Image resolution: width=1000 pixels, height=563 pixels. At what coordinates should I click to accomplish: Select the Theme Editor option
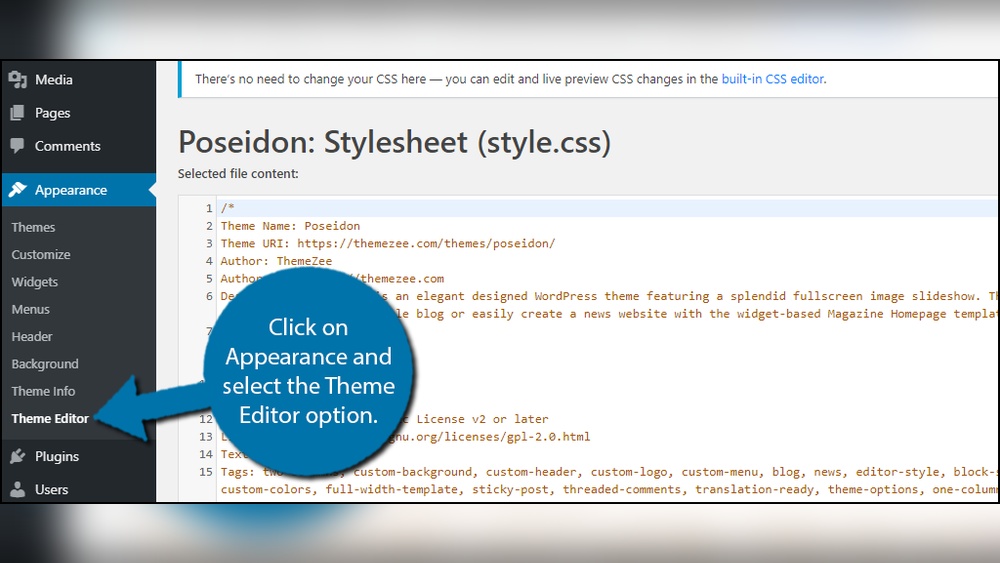(x=50, y=419)
